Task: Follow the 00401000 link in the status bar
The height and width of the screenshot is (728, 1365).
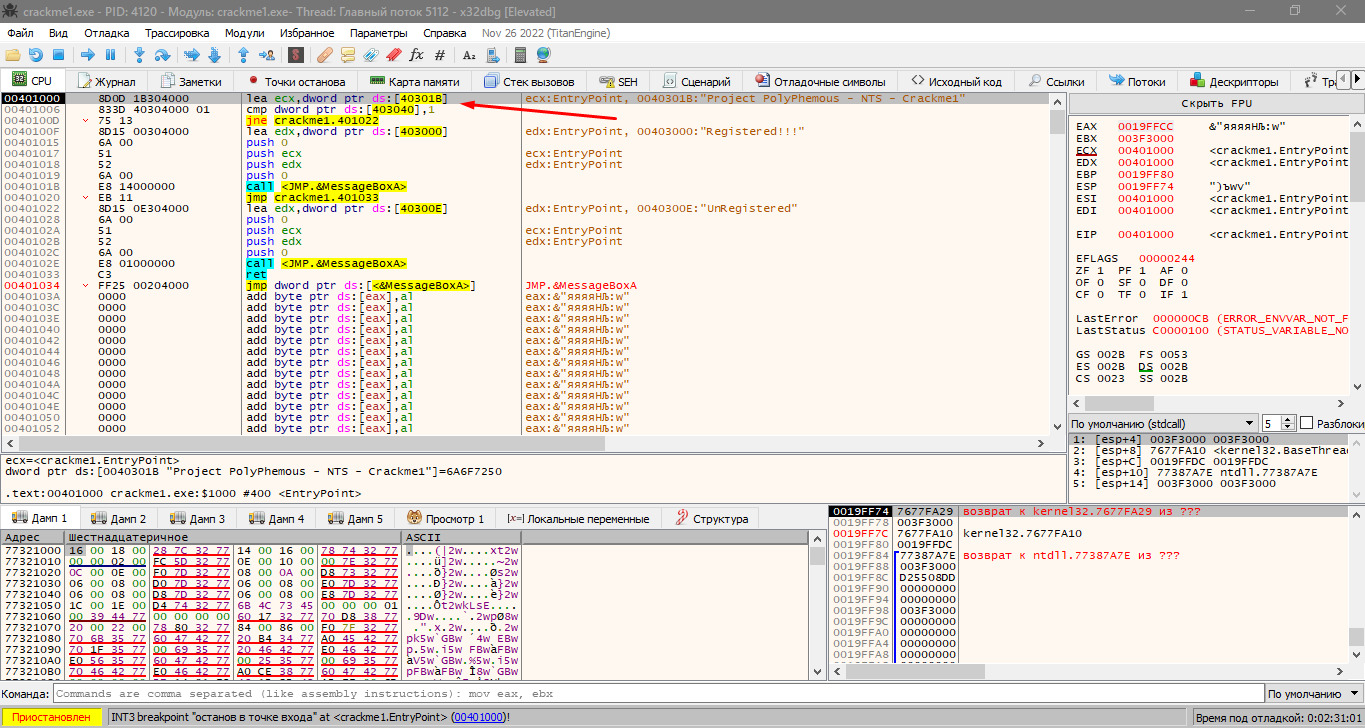Action: 479,717
